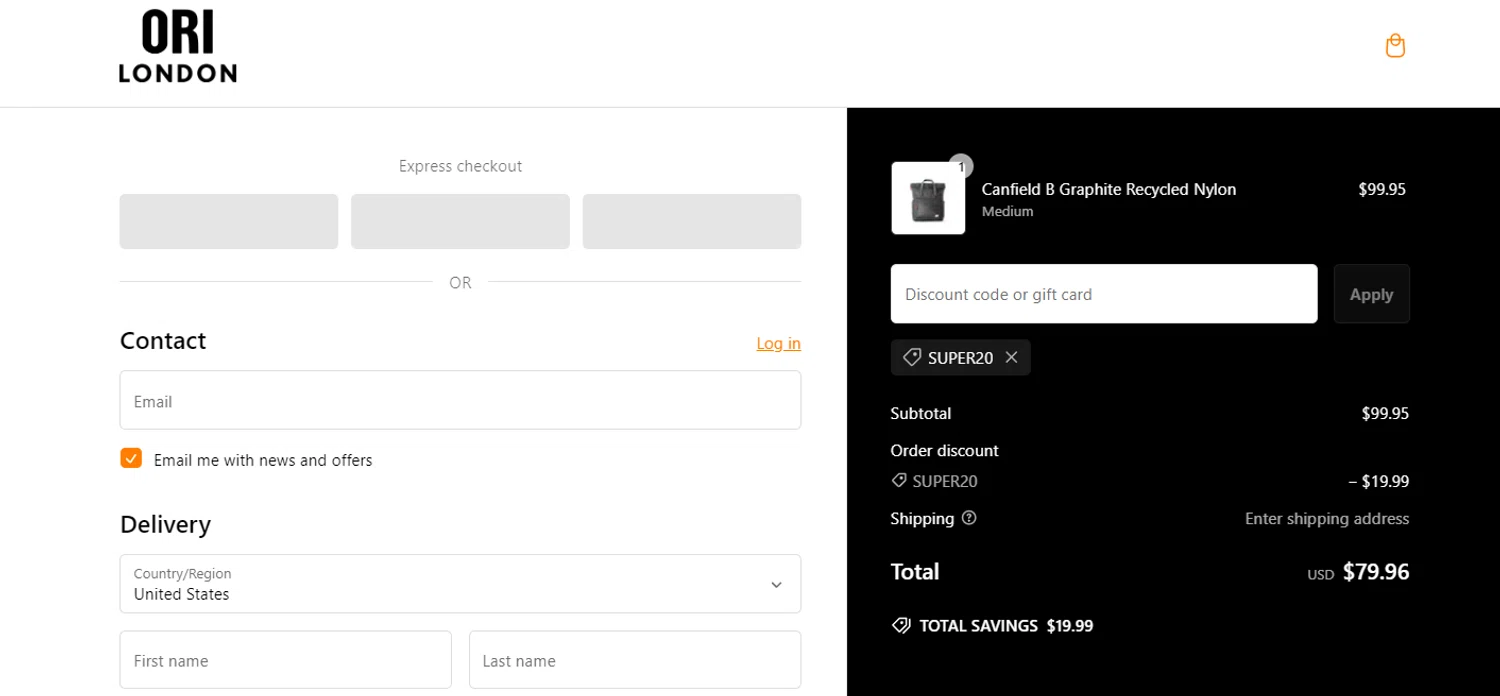Click the Log in link
The height and width of the screenshot is (696, 1500).
(778, 343)
